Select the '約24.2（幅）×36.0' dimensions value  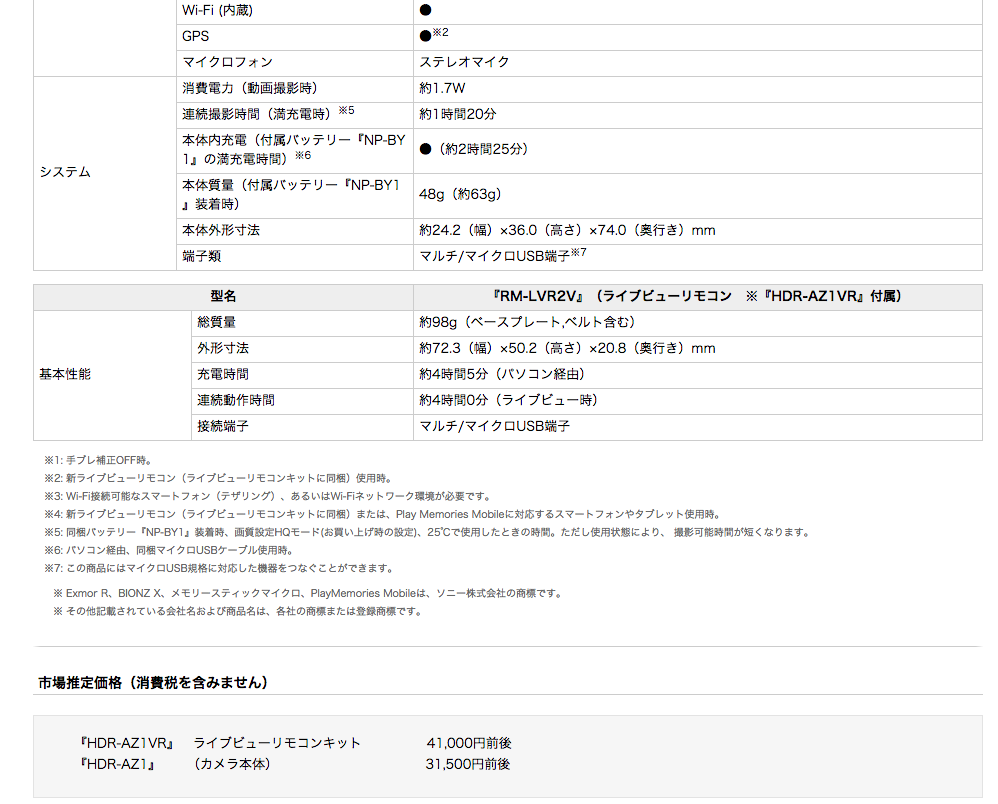[x=567, y=230]
